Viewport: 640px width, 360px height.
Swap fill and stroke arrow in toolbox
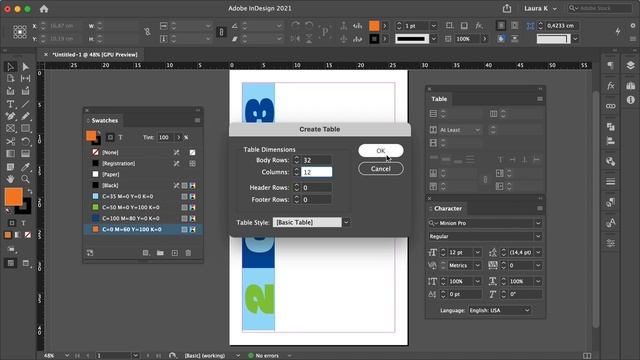(30, 191)
